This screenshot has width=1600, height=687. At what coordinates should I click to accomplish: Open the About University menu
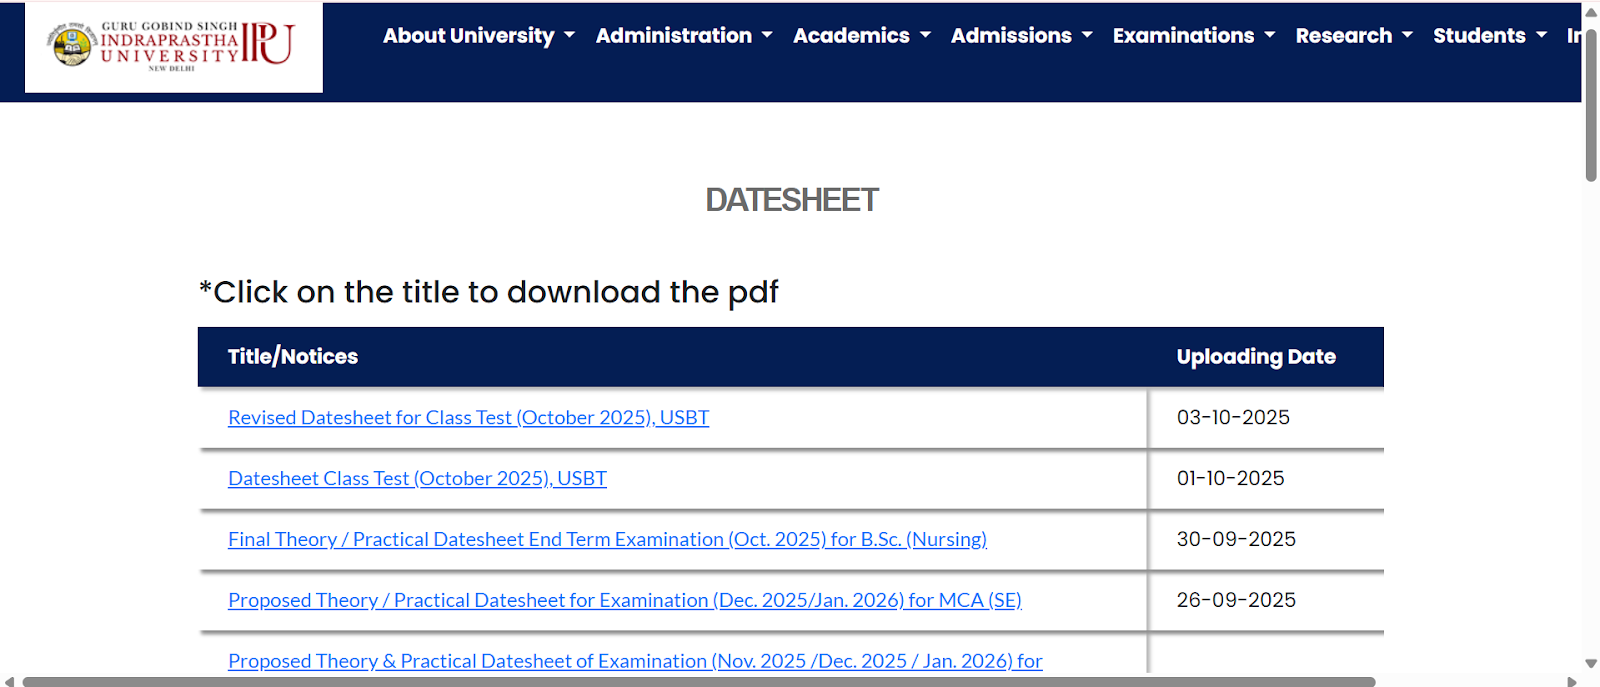(468, 36)
